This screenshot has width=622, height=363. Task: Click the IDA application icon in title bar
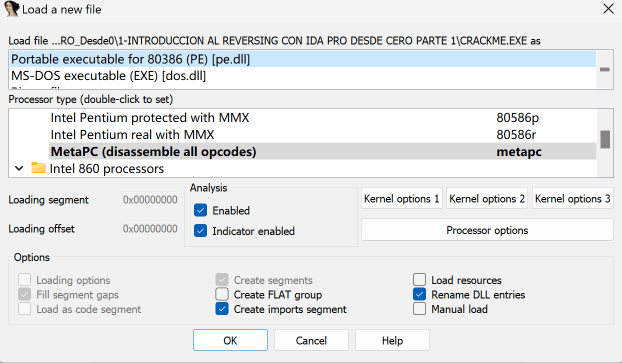pos(12,9)
